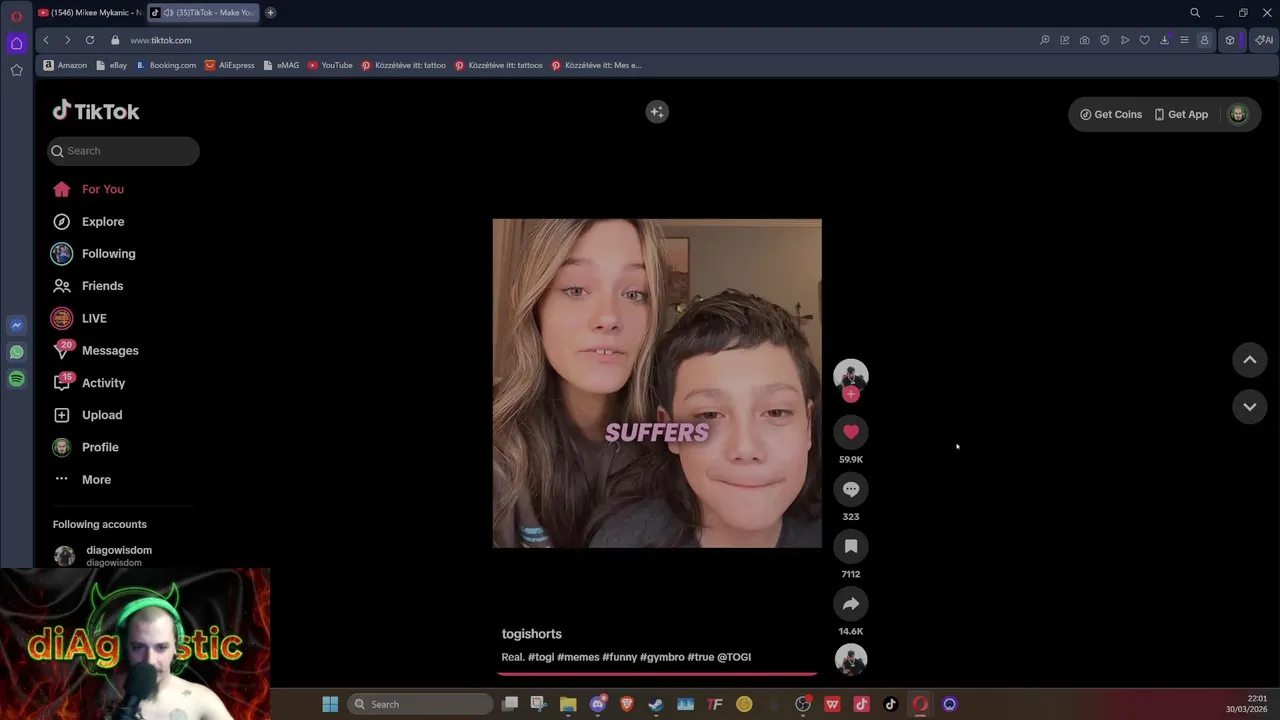Viewport: 1280px width, 720px height.
Task: Open Opera downloads icon
Action: tap(1164, 40)
